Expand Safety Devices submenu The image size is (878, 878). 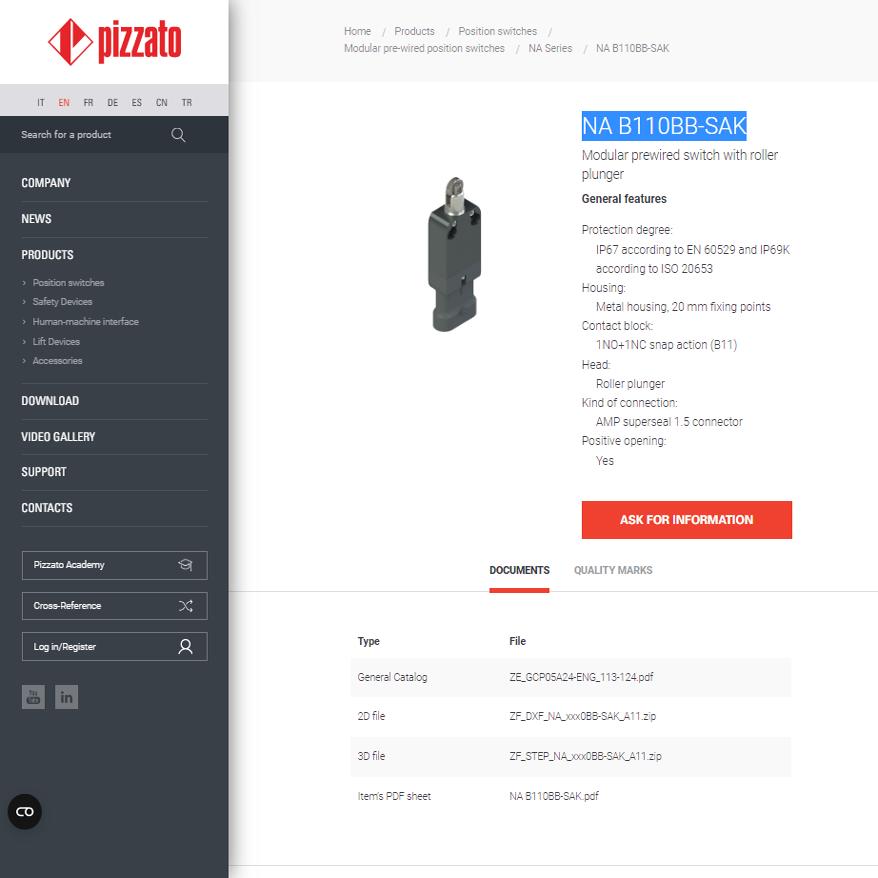coord(62,302)
